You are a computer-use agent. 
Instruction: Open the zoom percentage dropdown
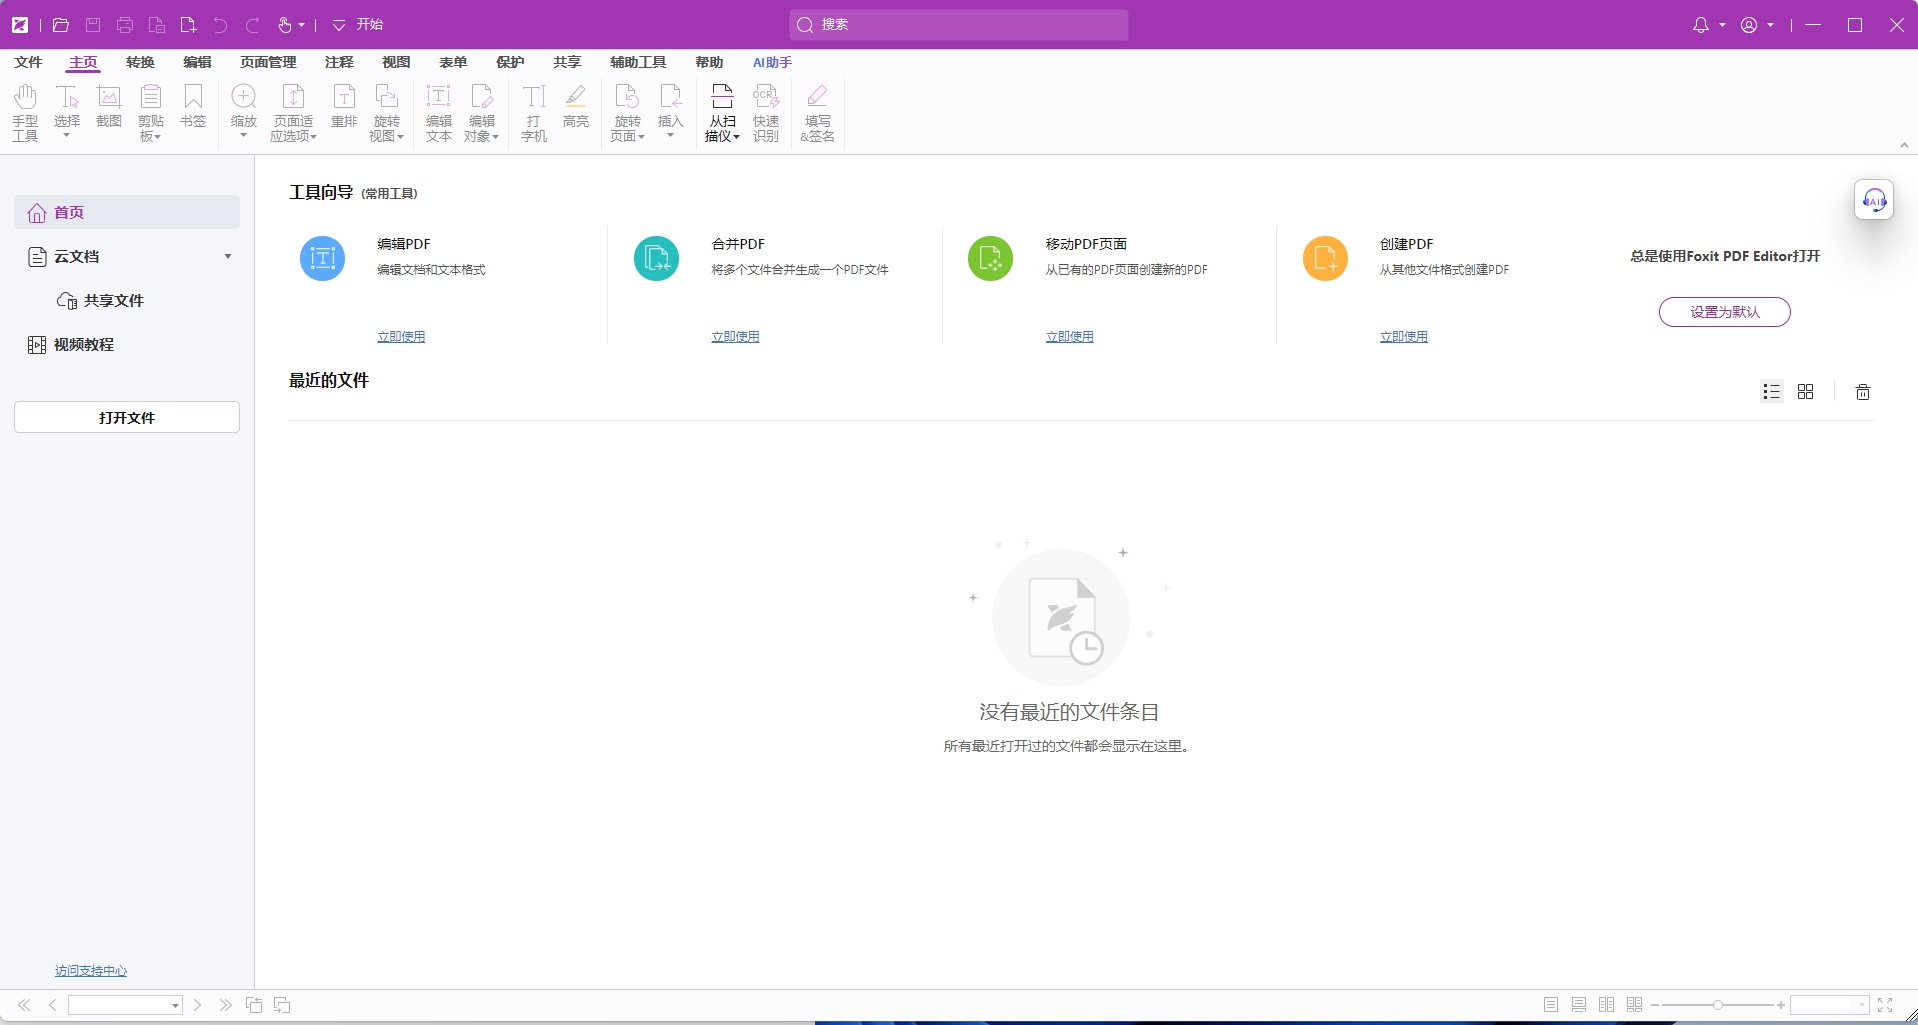pyautogui.click(x=1861, y=1006)
